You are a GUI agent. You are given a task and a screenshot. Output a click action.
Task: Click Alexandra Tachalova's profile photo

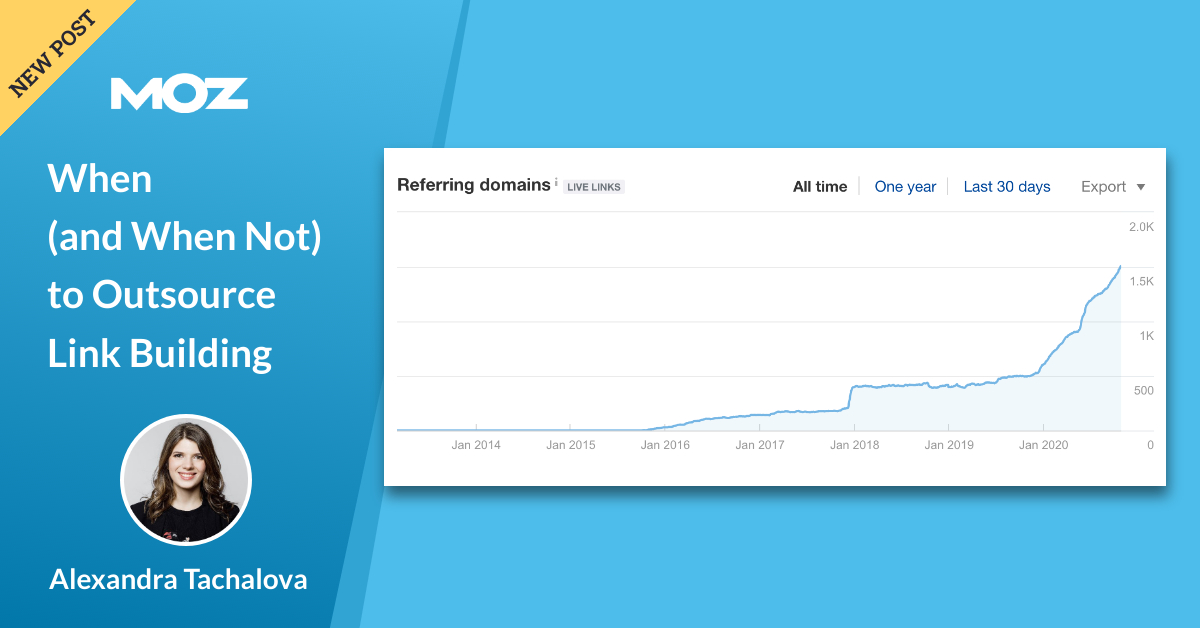pos(186,480)
